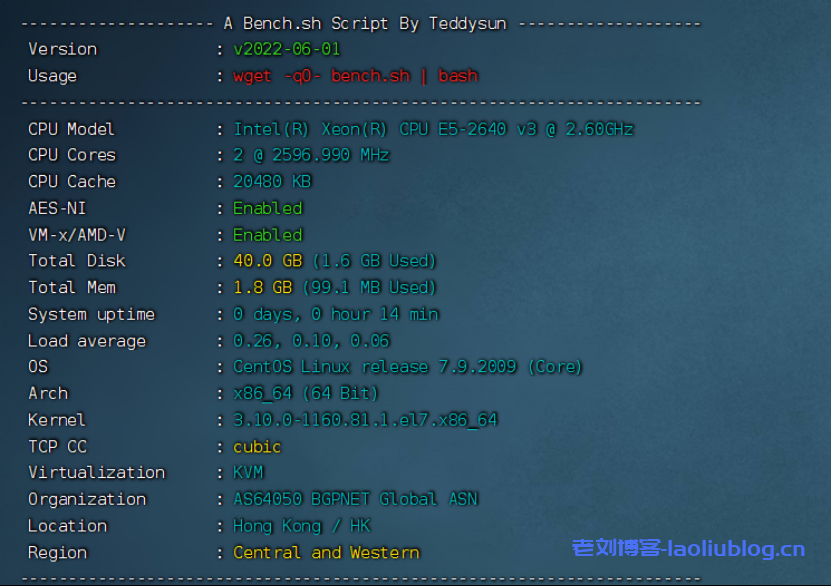Click the Arch value x86_64 (64 Bit)
This screenshot has width=831, height=586.
[306, 394]
